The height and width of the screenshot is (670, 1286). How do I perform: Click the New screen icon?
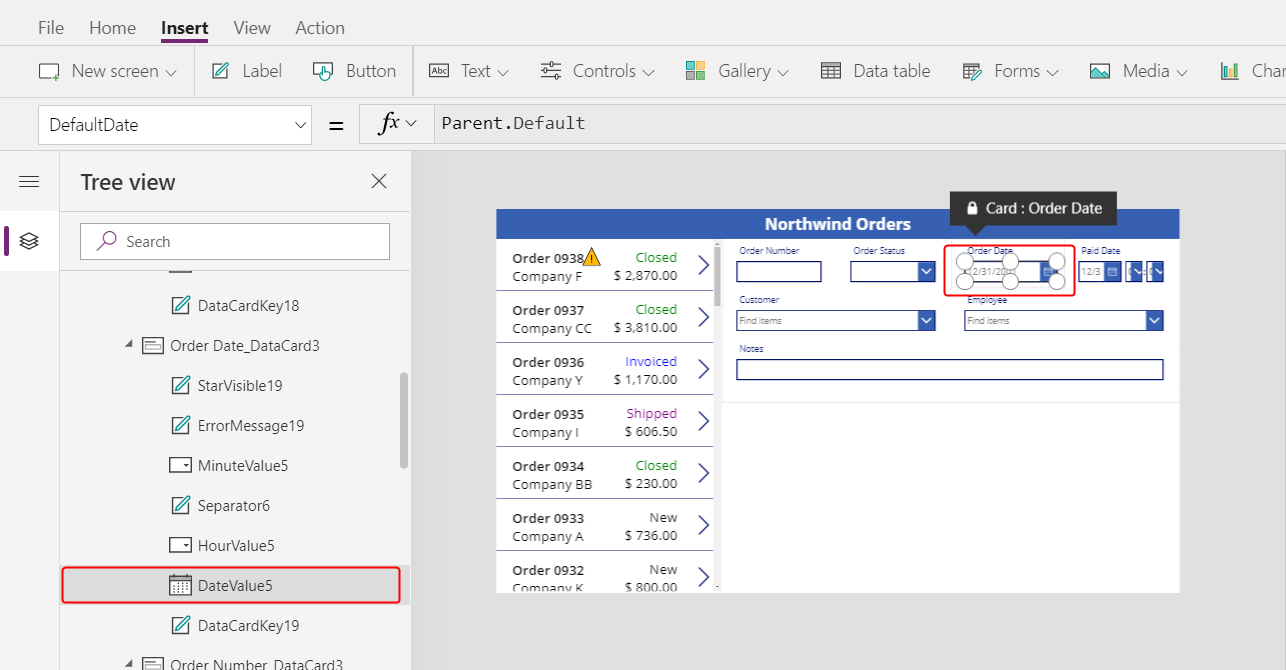tap(48, 70)
